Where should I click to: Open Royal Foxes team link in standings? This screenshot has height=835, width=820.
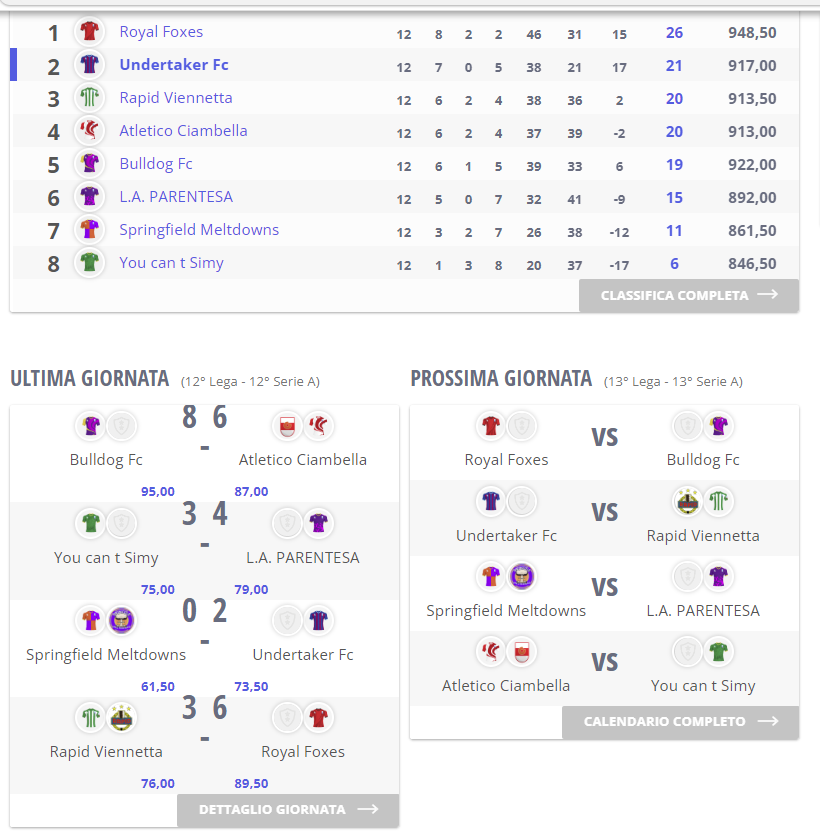pos(161,31)
